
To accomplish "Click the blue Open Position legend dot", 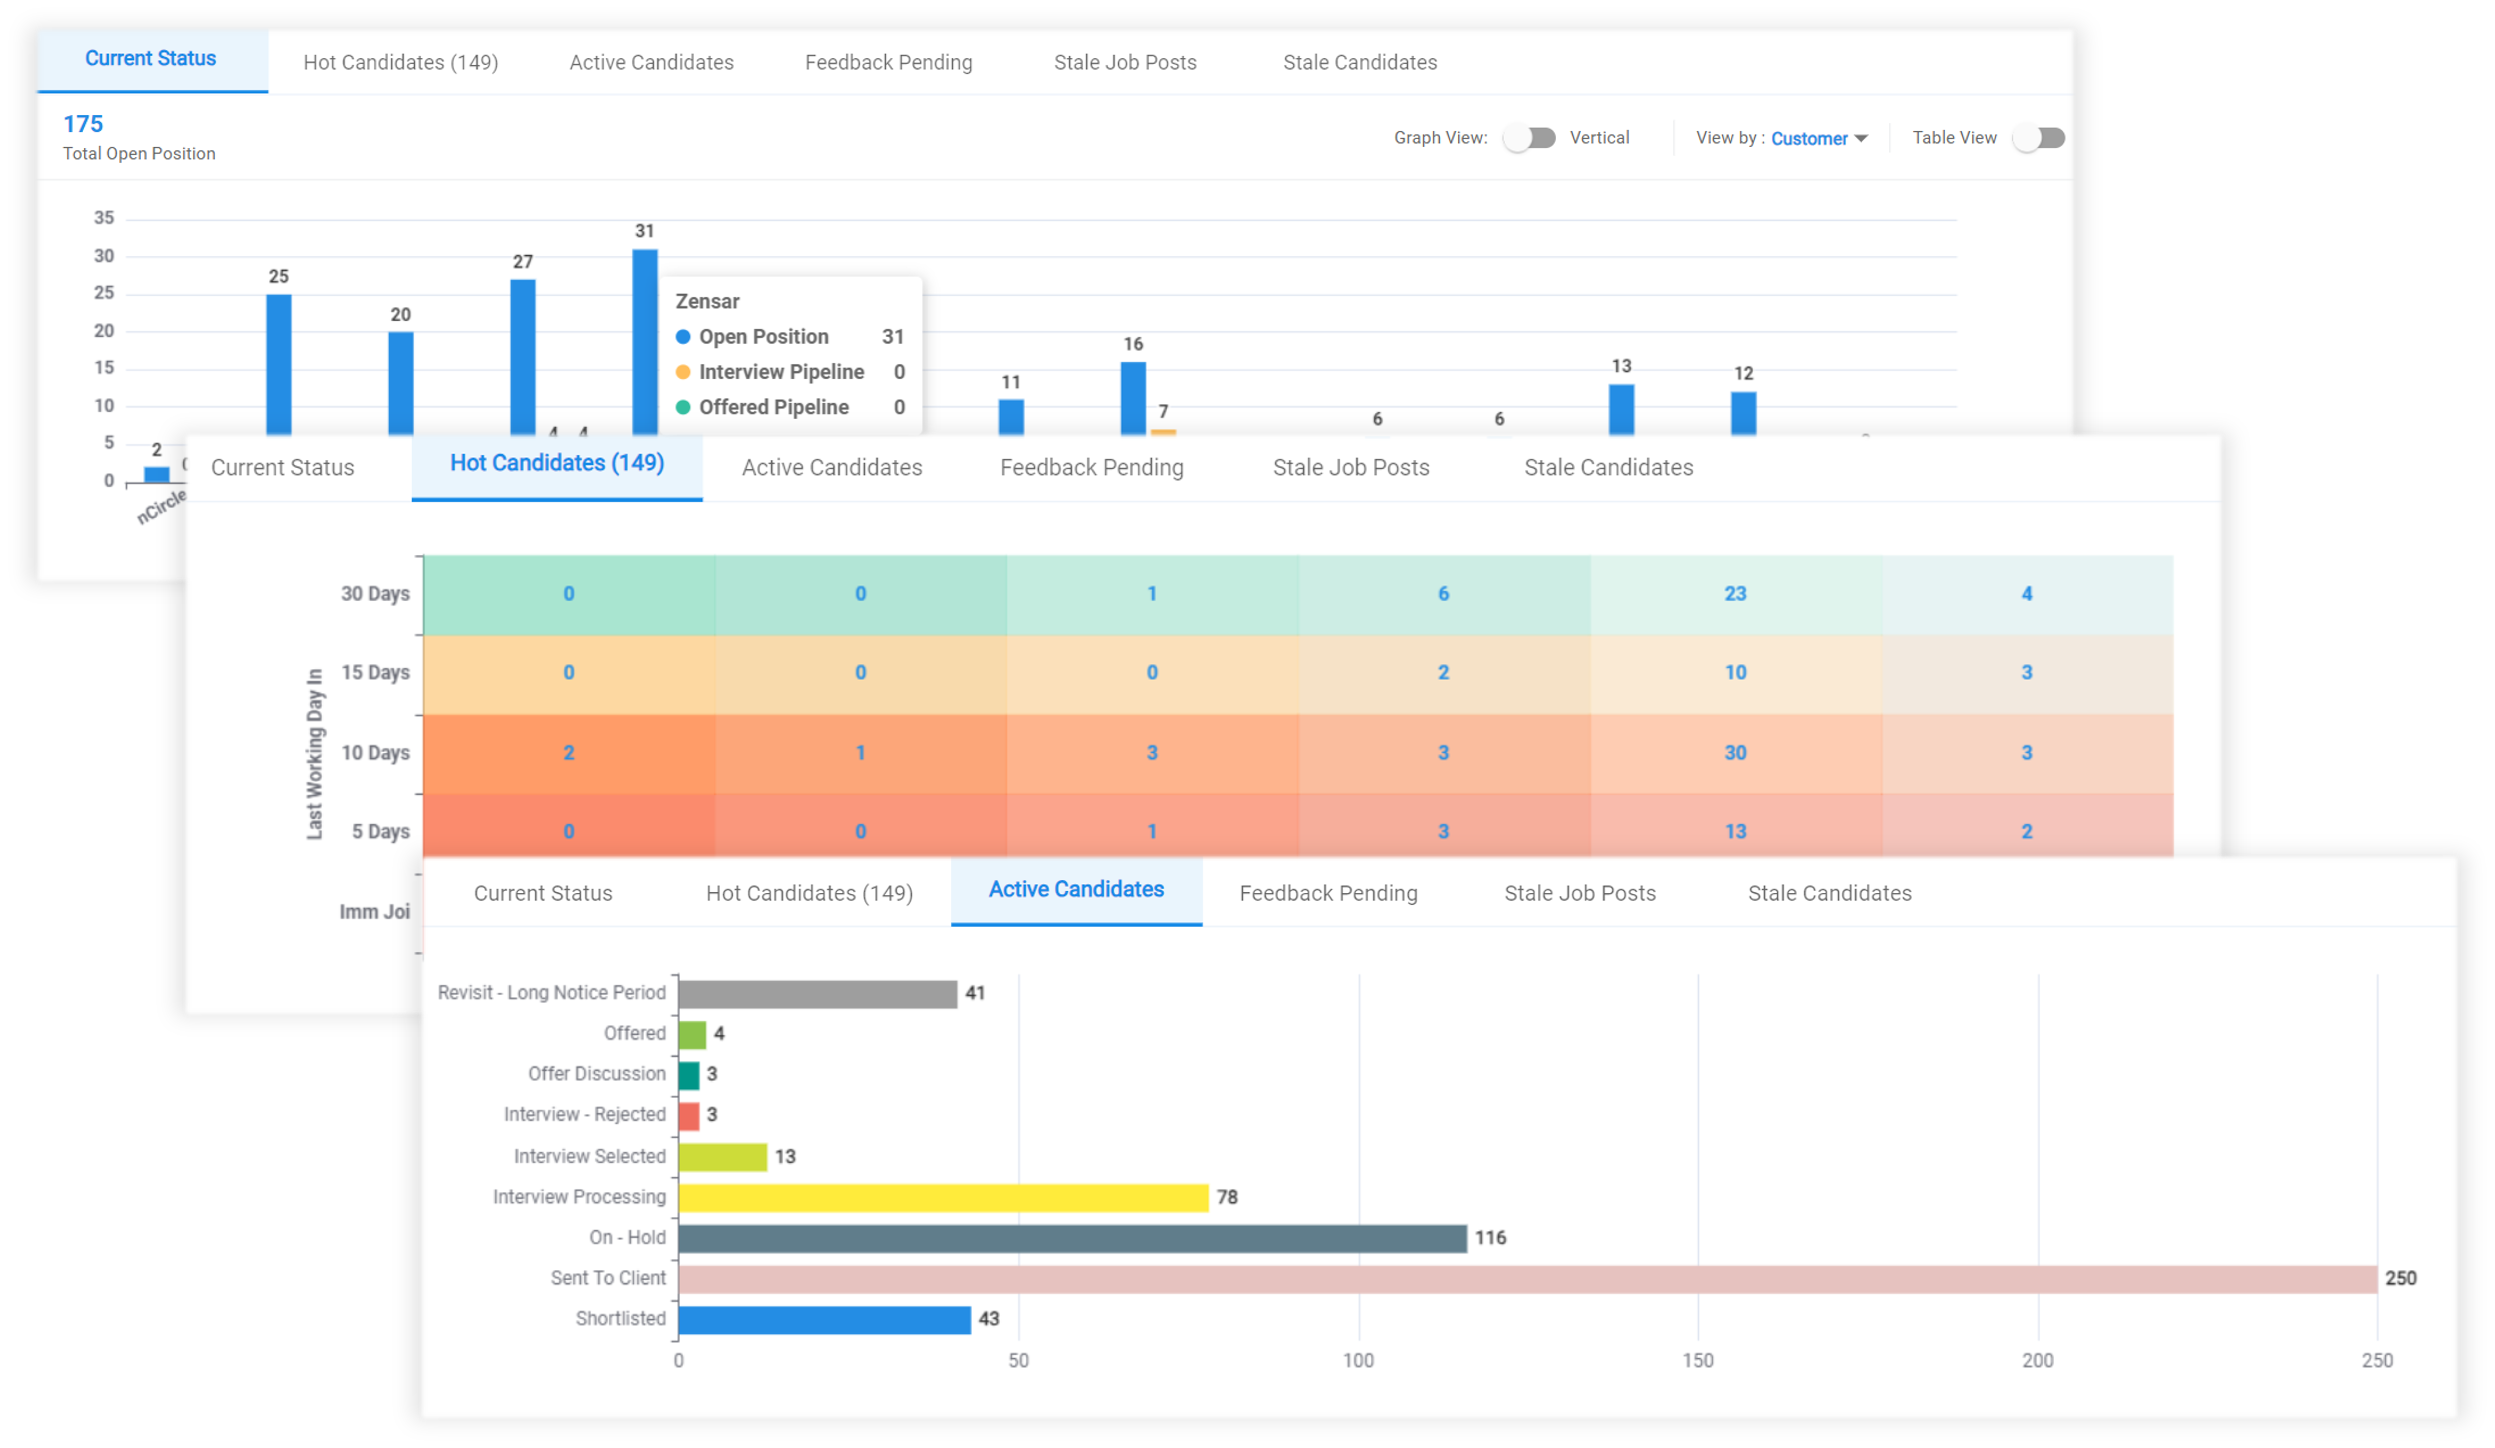I will coord(683,336).
